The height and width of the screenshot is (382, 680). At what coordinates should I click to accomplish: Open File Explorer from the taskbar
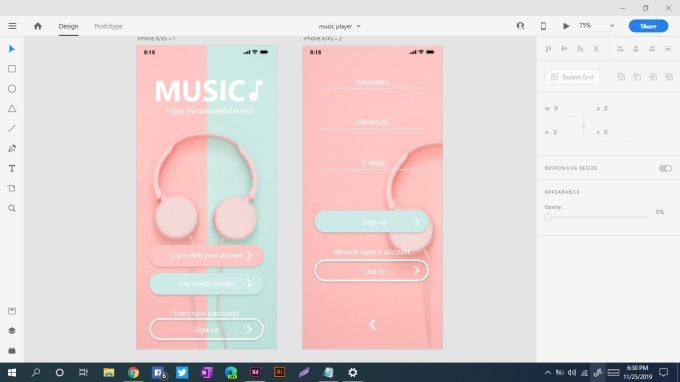tap(108, 372)
